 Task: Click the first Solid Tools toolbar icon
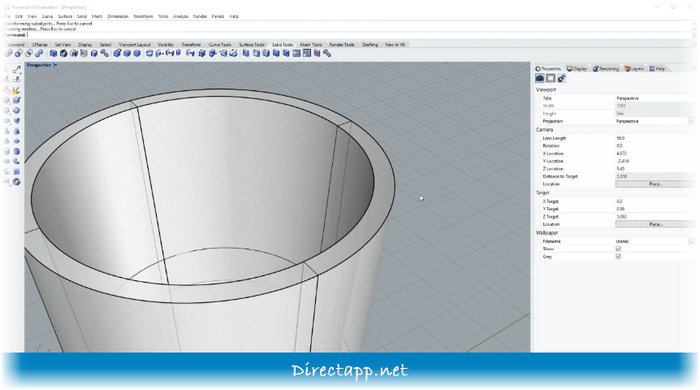click(8, 54)
